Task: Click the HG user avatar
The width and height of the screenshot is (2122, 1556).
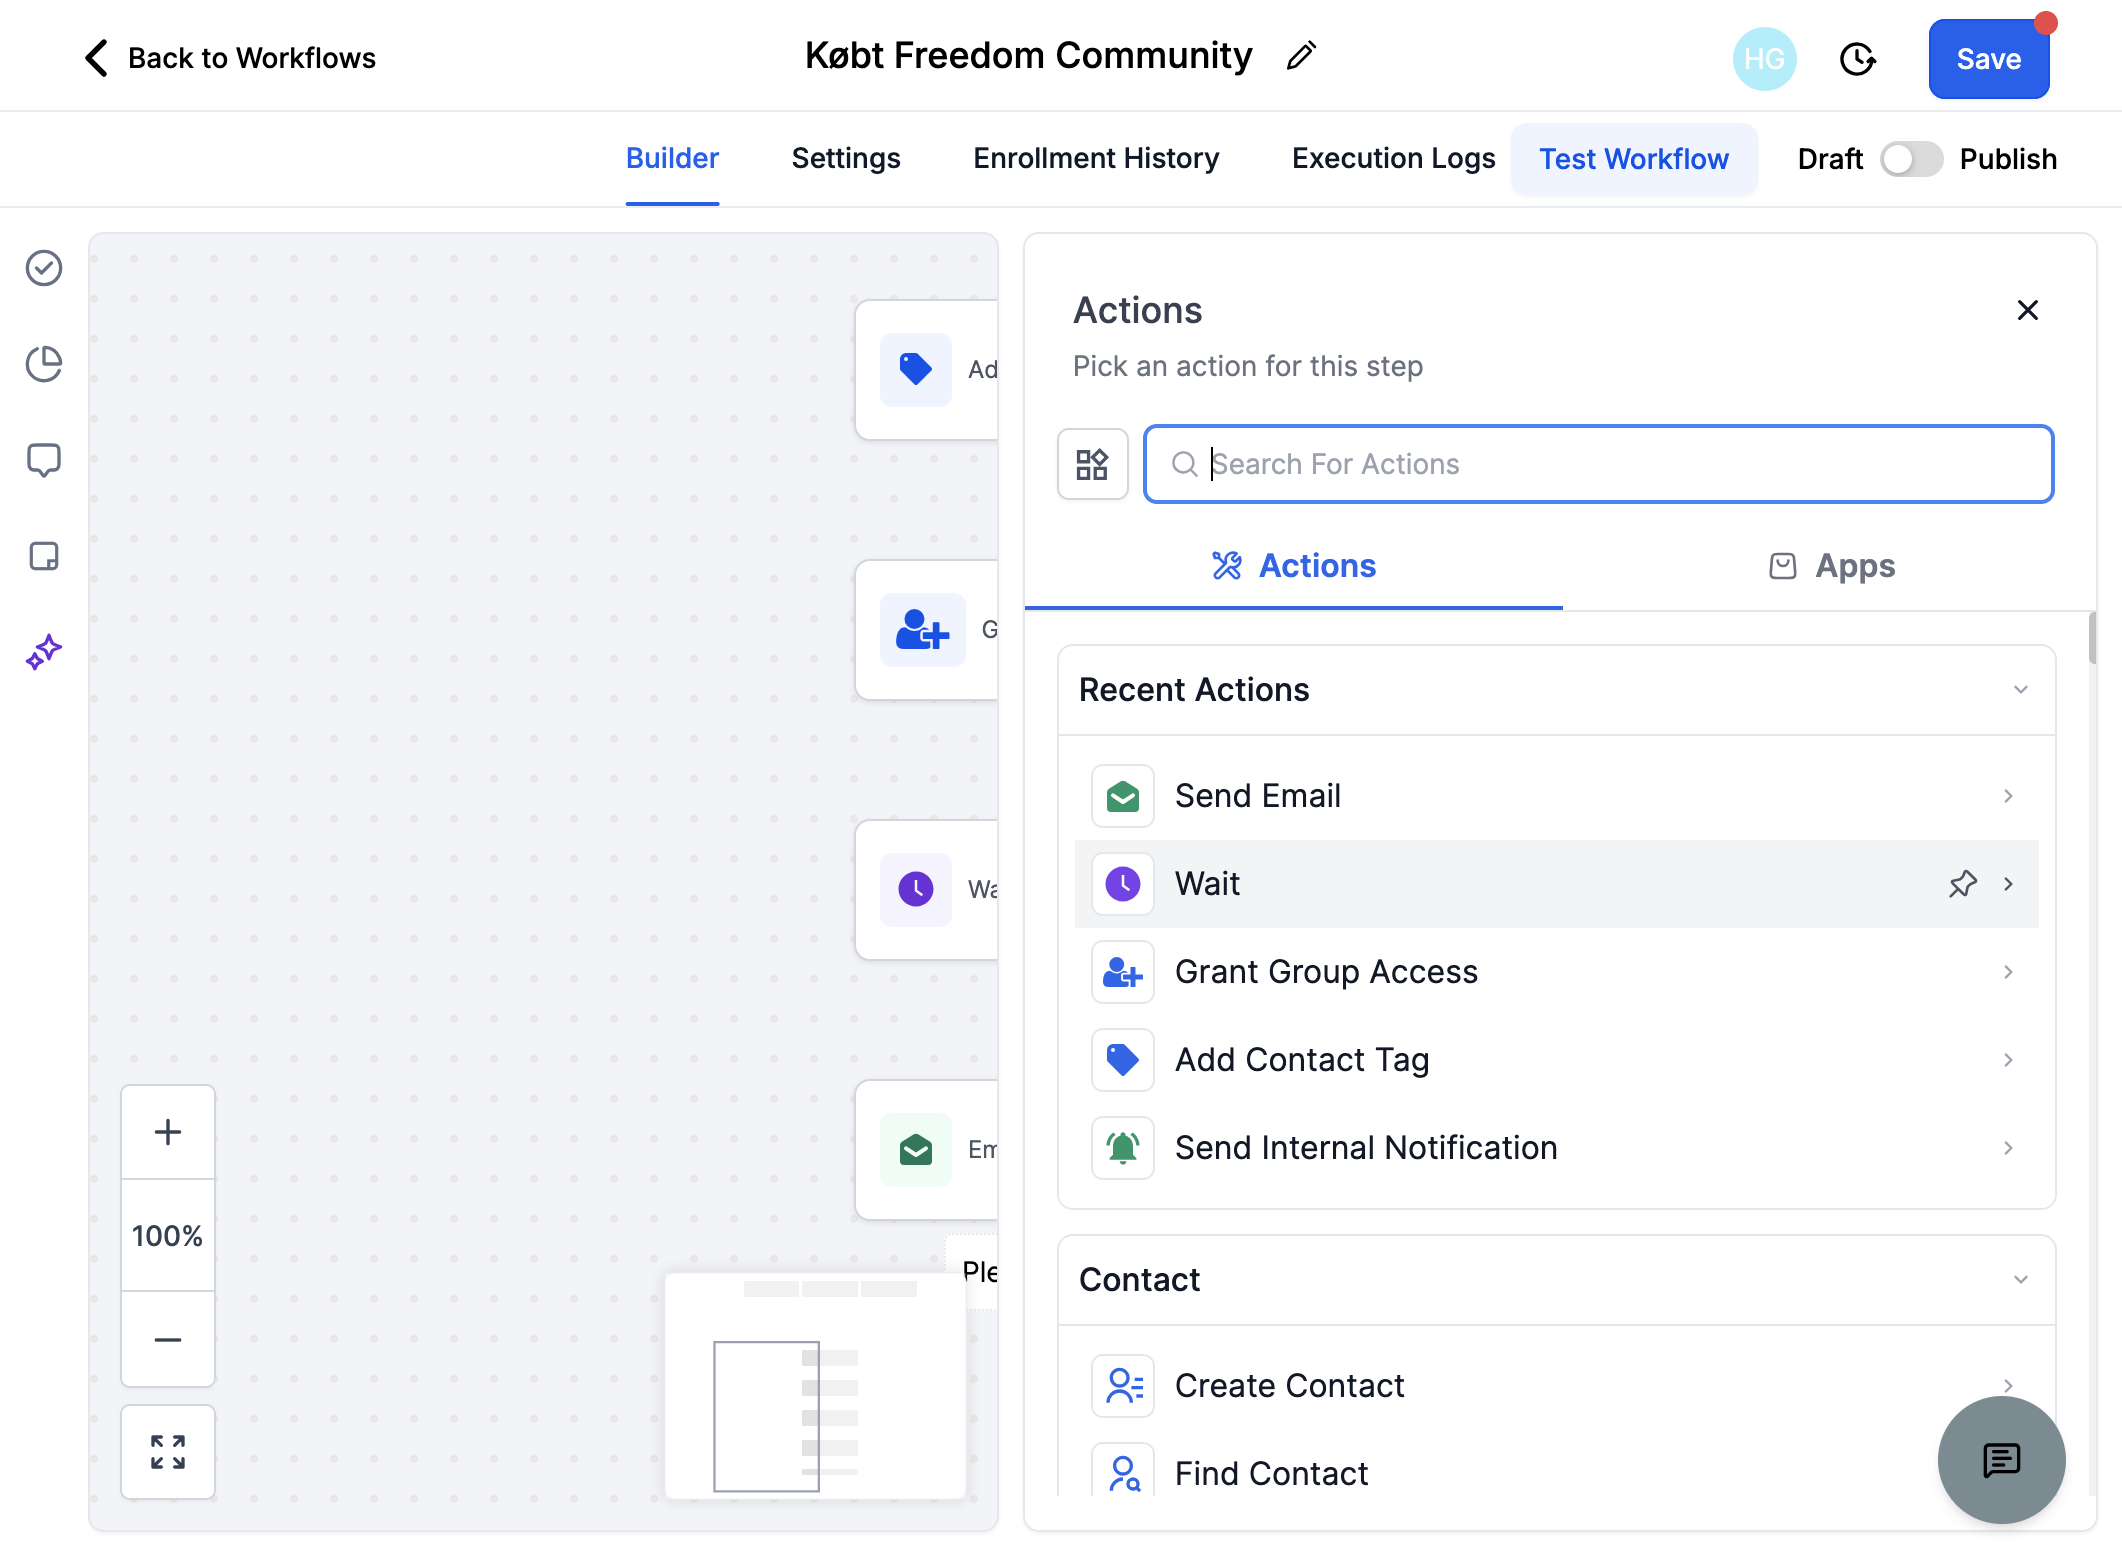Action: point(1764,59)
